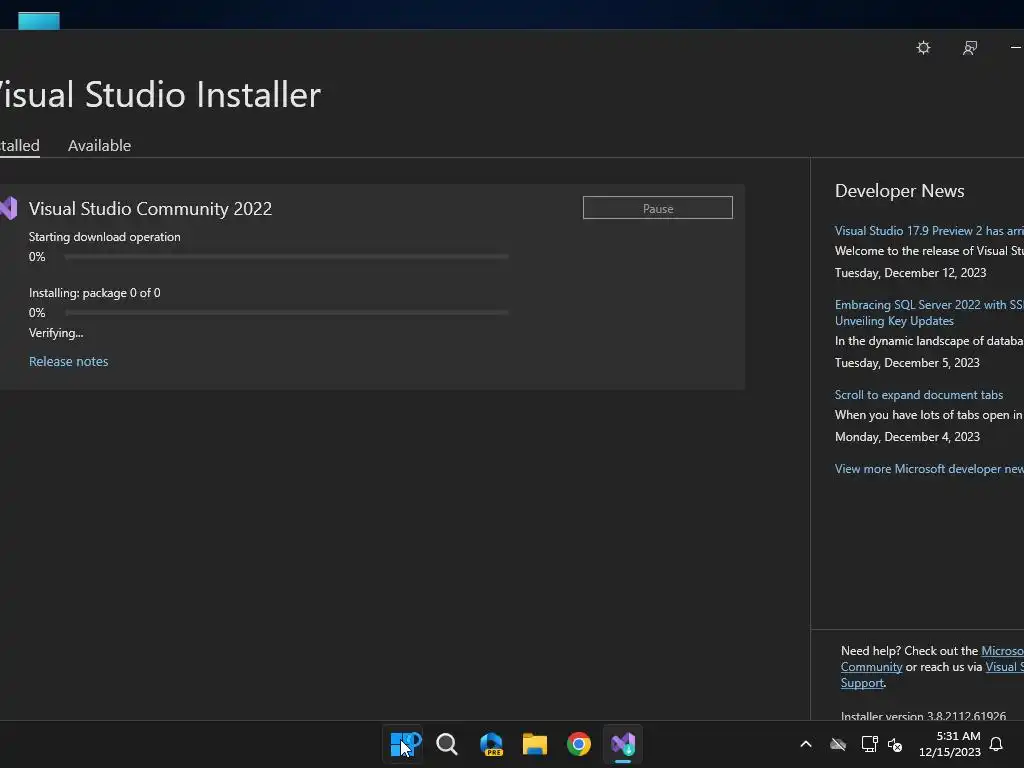Click the Monday, December 4, 2023 date
1024x768 pixels.
(x=907, y=436)
